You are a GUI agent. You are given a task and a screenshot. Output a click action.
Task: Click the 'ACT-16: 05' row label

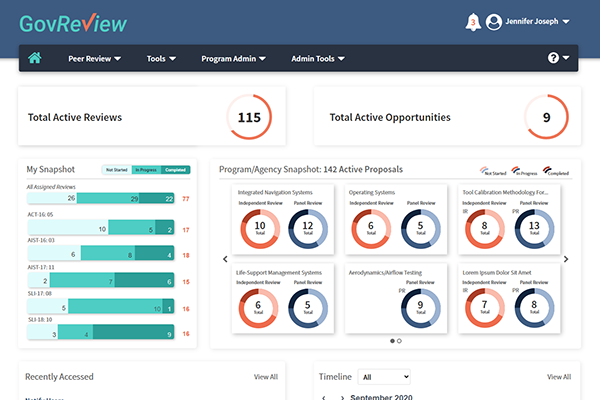click(x=40, y=214)
